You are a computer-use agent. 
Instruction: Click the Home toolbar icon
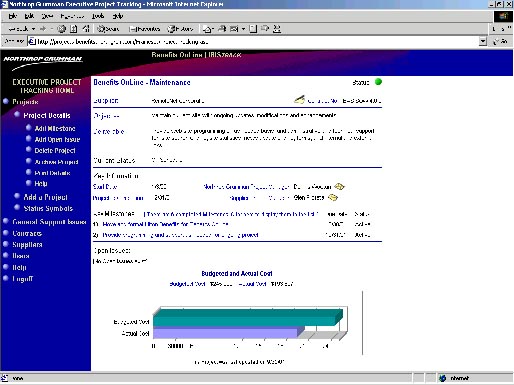86,29
